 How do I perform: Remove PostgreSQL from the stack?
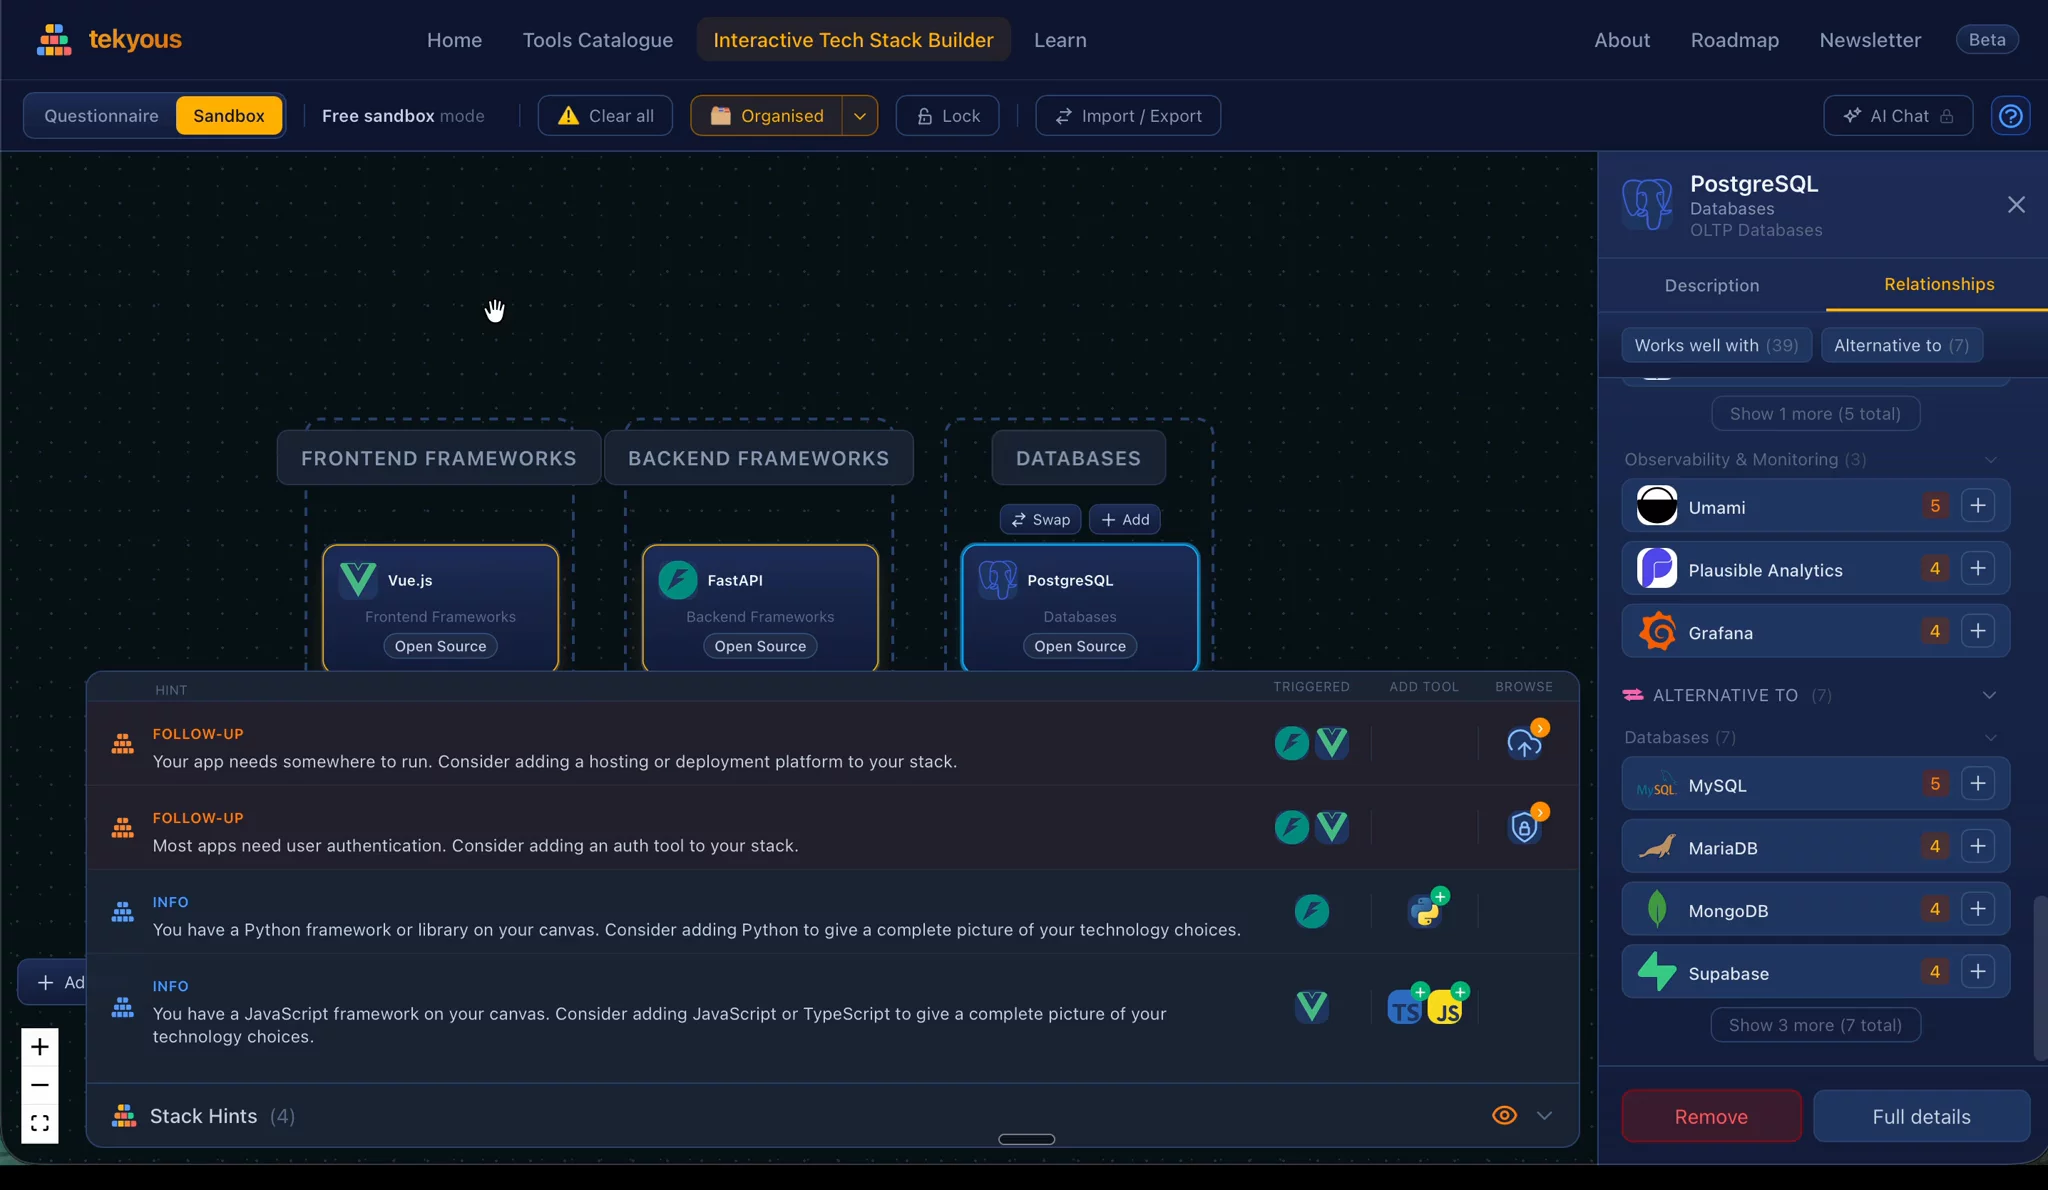point(1711,1116)
